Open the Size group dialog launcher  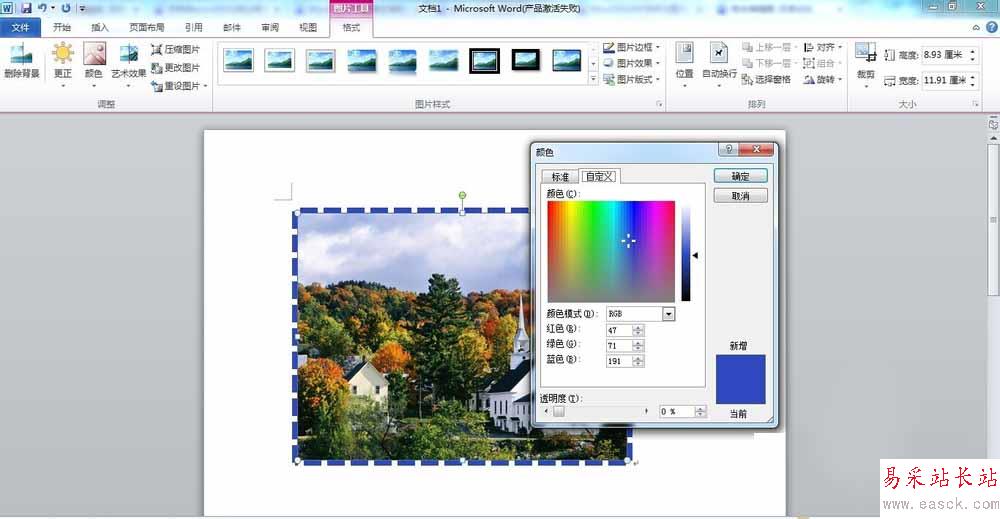point(975,104)
